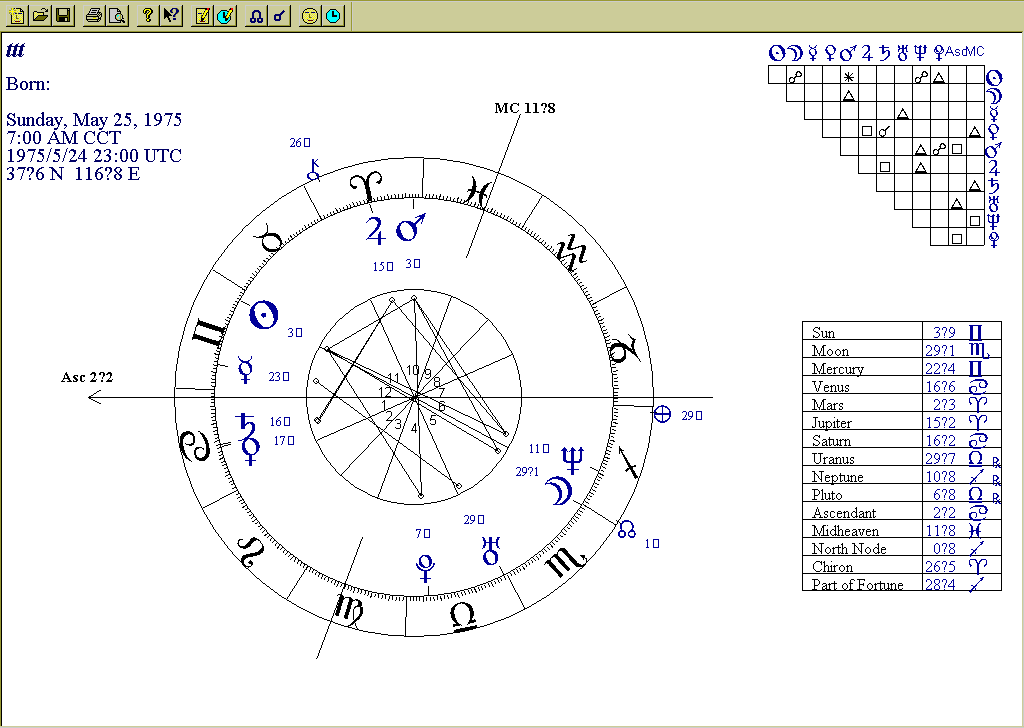This screenshot has height=728, width=1024.
Task: Click the clock with pencil edit icon
Action: coord(225,16)
